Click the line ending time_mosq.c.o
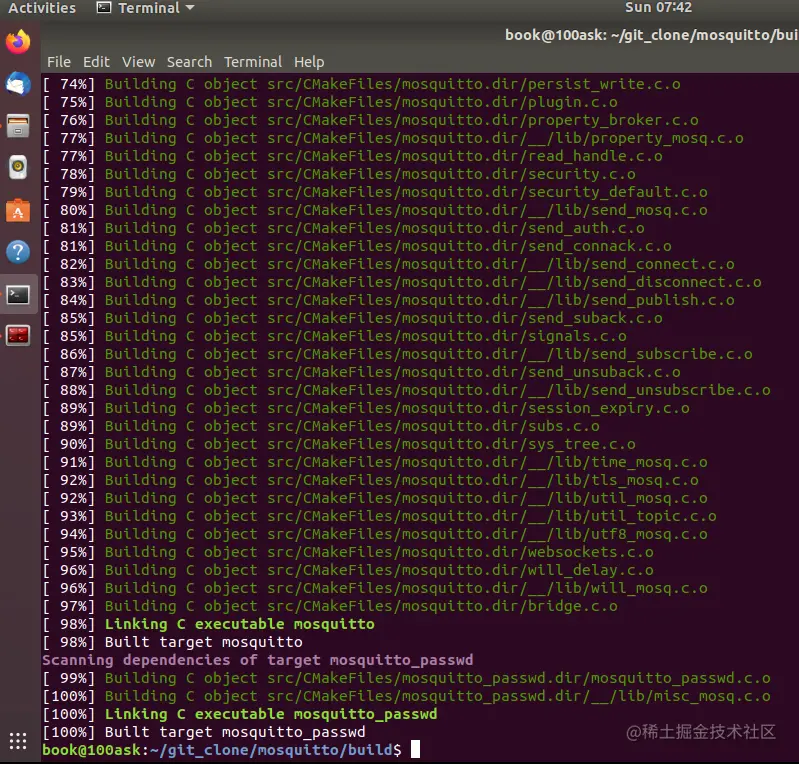 coord(375,462)
